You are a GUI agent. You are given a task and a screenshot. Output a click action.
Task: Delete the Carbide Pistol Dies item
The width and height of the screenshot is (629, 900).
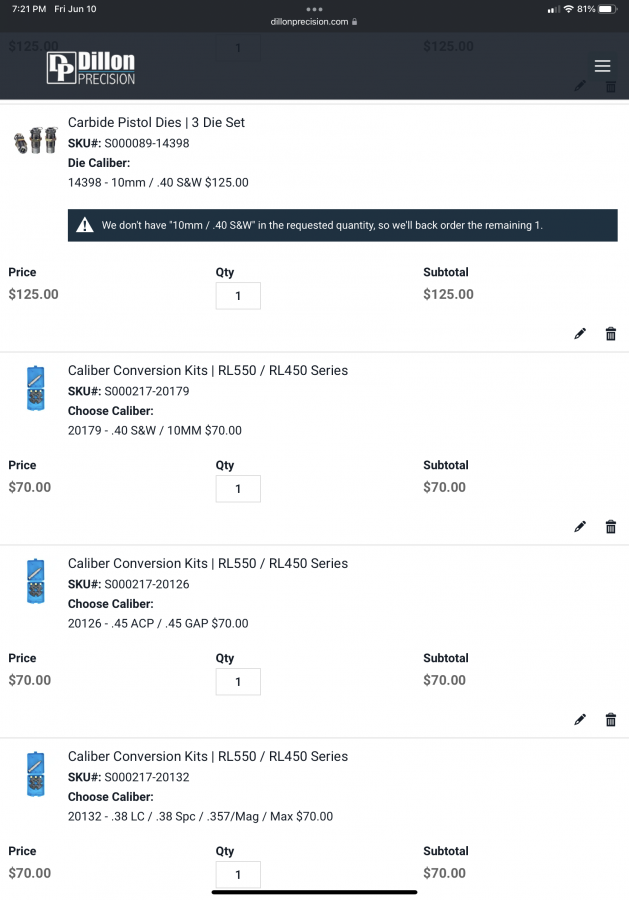coord(611,334)
